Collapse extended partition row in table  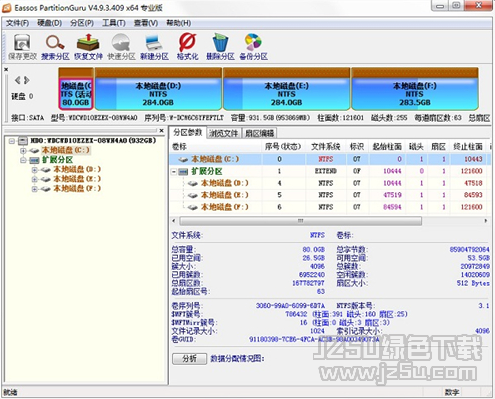[174, 172]
